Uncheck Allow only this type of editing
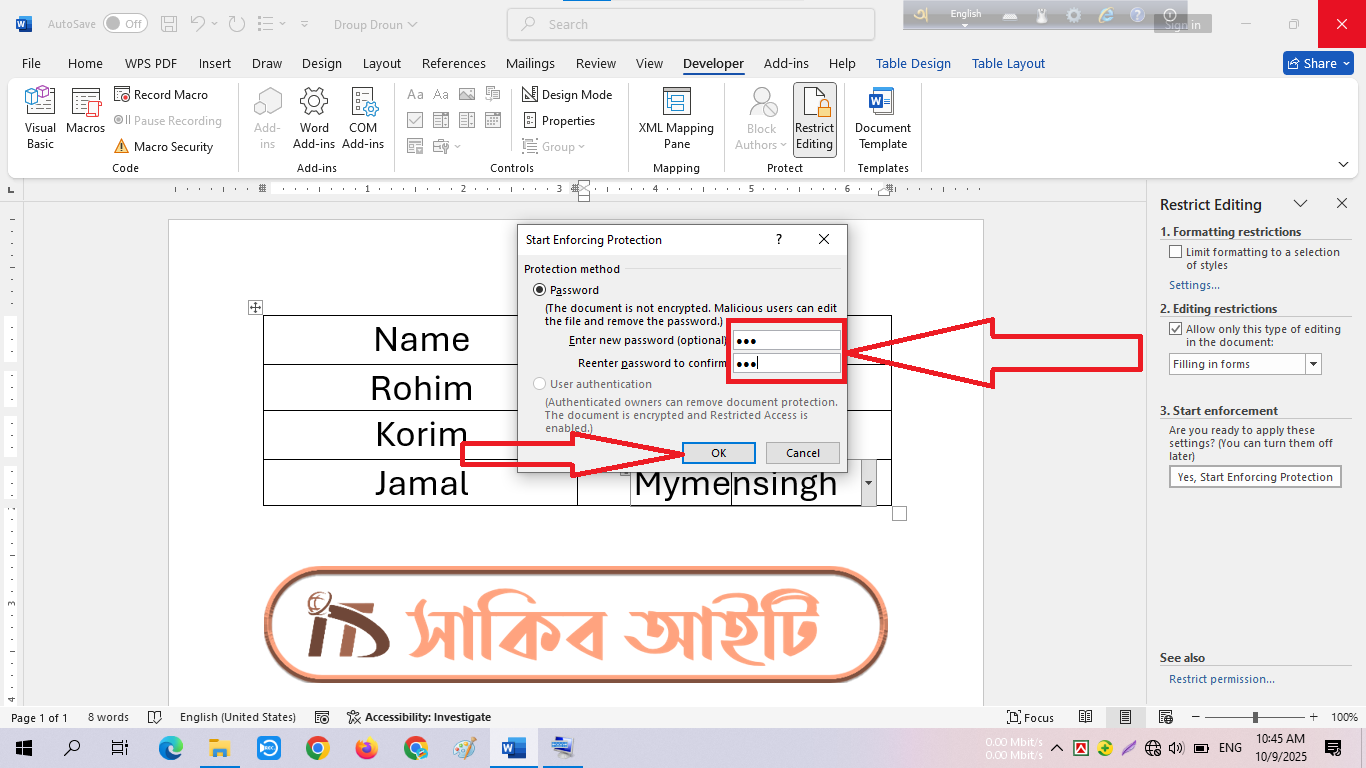Screen dimensions: 1366x768 pyautogui.click(x=1176, y=329)
